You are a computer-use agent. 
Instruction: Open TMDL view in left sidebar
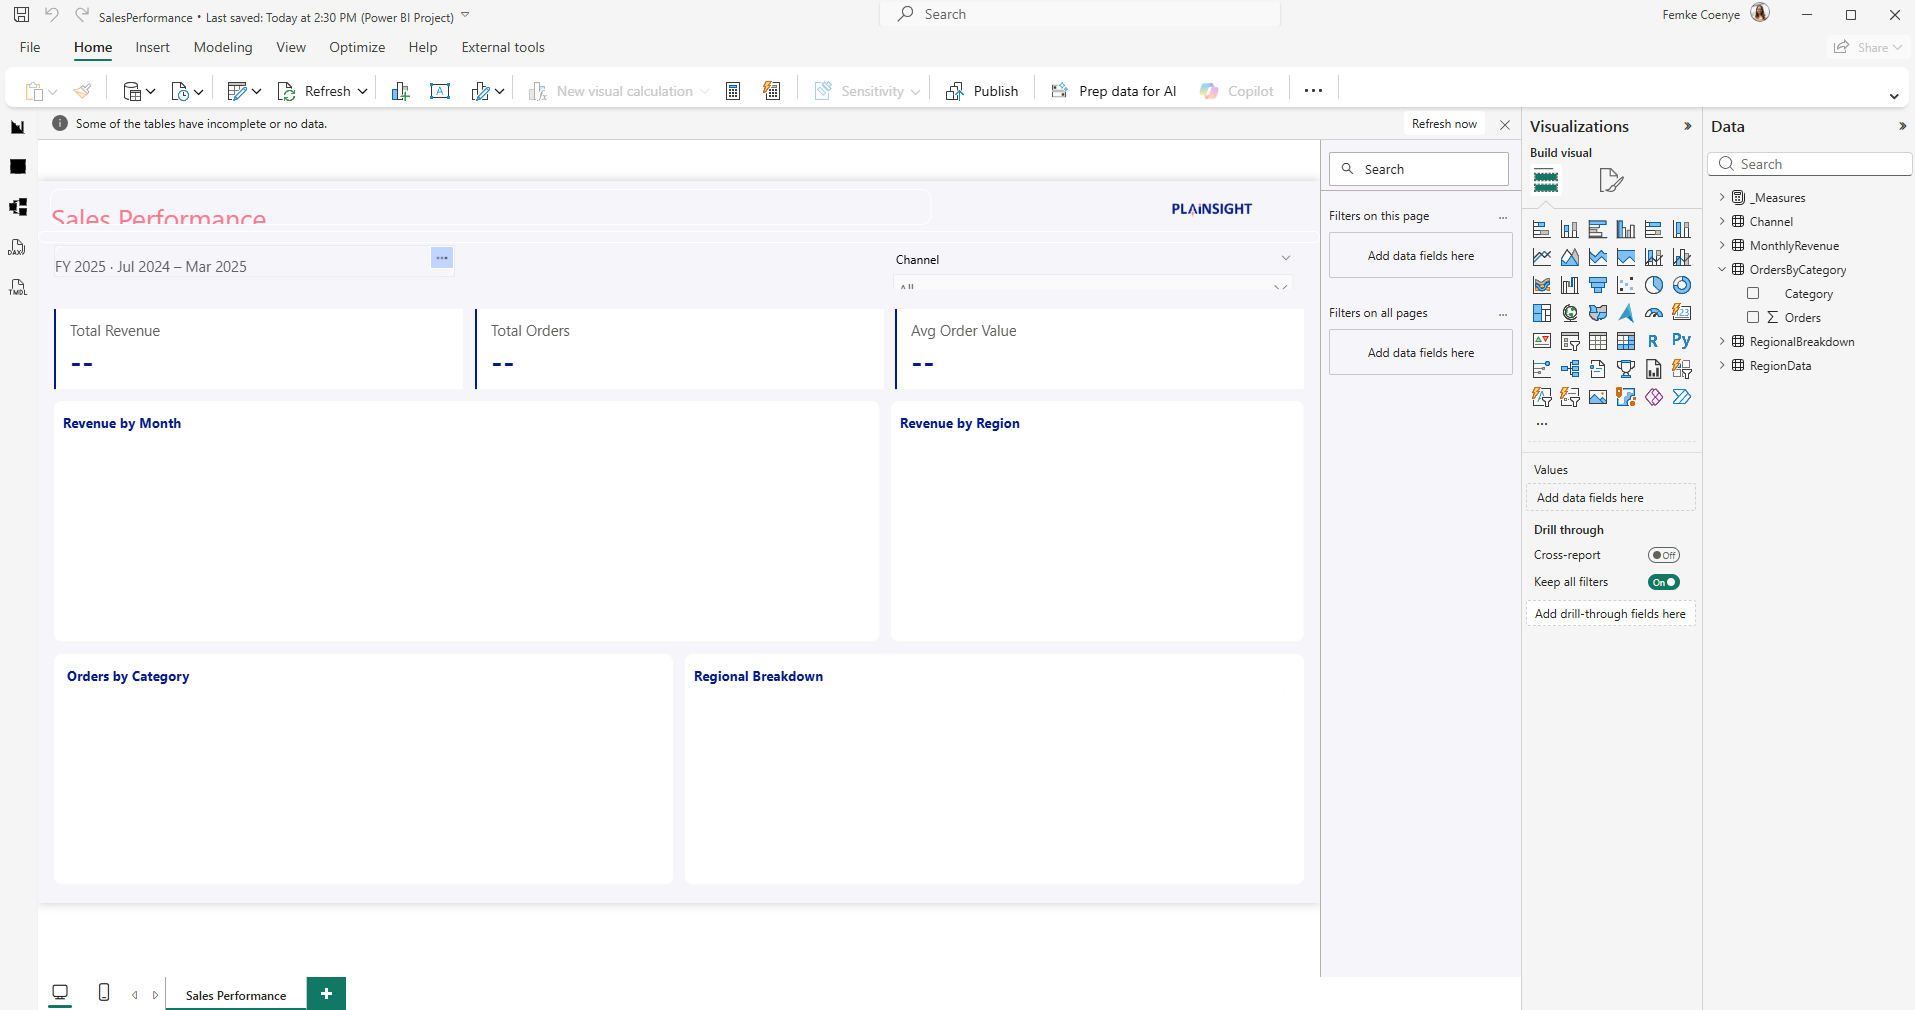[17, 287]
